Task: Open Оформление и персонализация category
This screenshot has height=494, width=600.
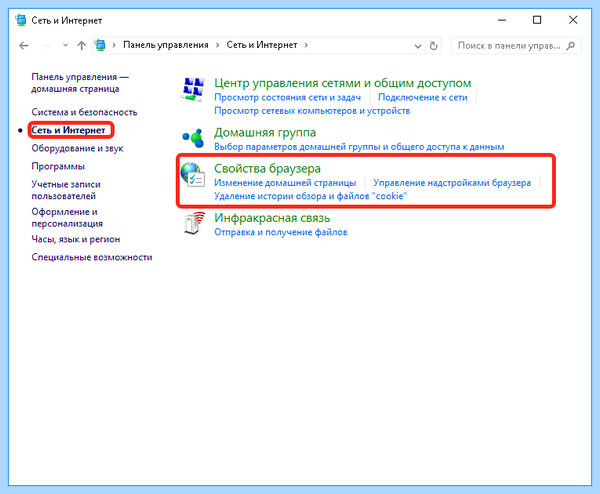Action: [x=67, y=217]
